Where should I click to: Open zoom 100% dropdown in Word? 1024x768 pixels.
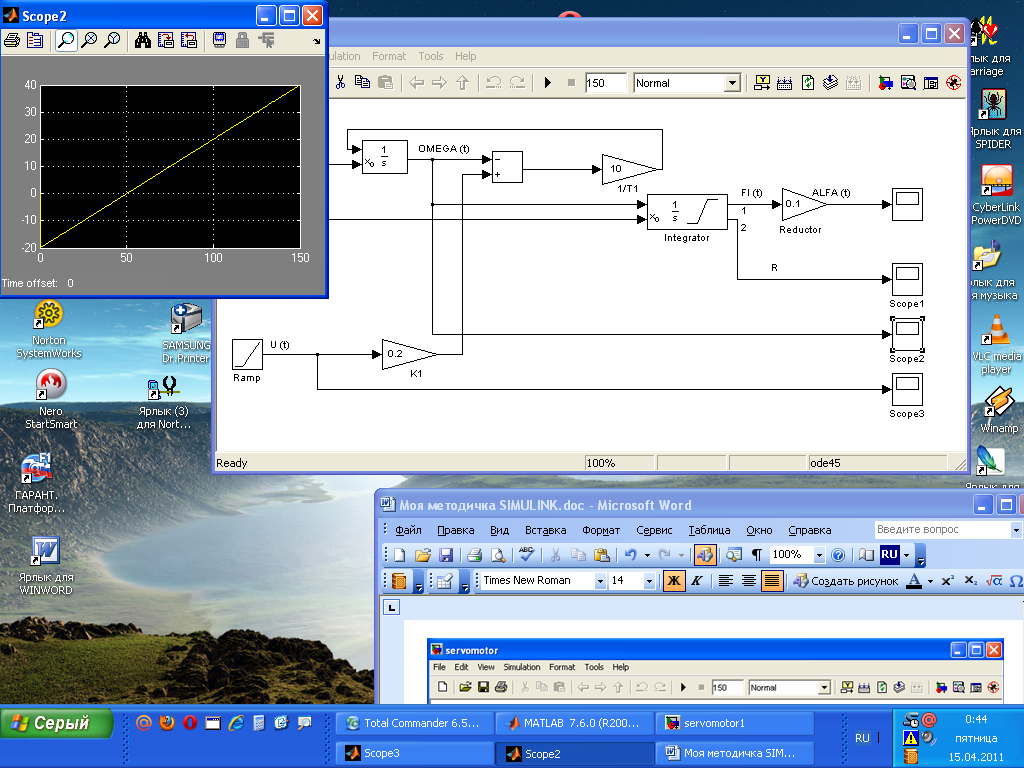(x=819, y=555)
